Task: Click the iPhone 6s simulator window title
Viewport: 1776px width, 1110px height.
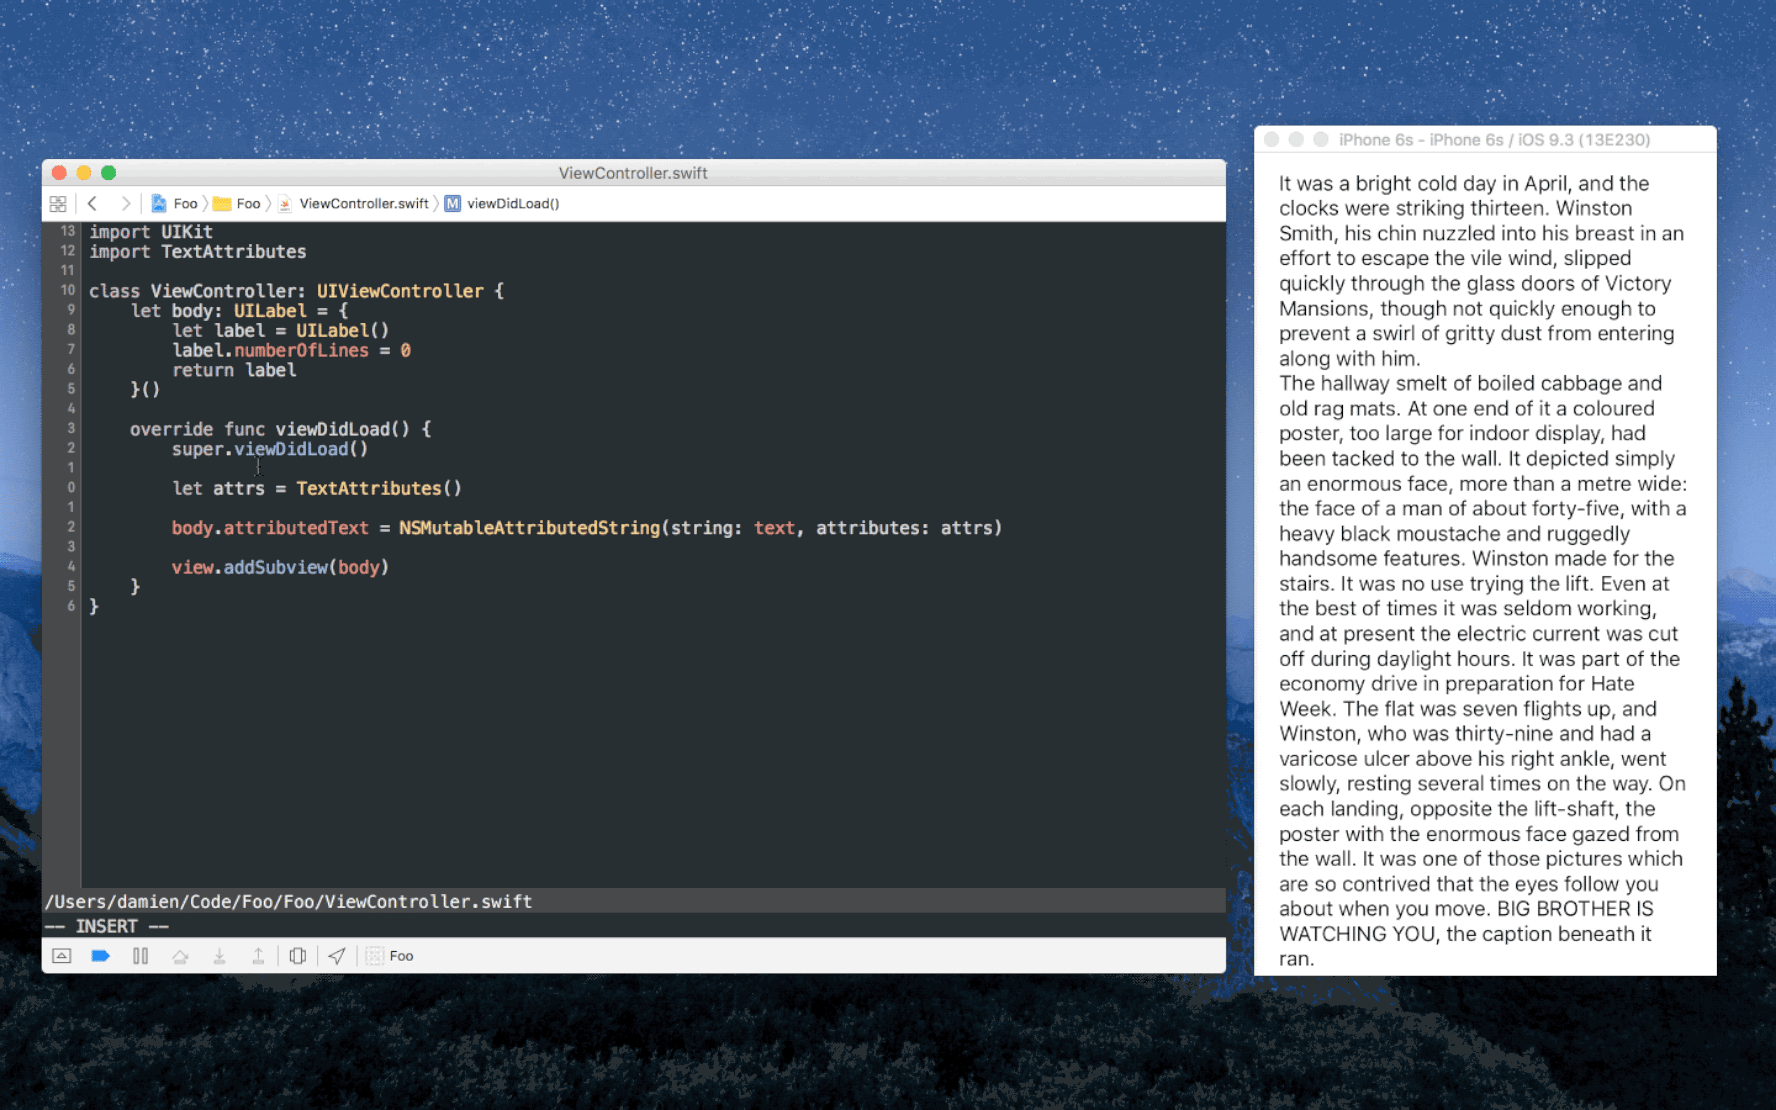Action: pyautogui.click(x=1494, y=140)
